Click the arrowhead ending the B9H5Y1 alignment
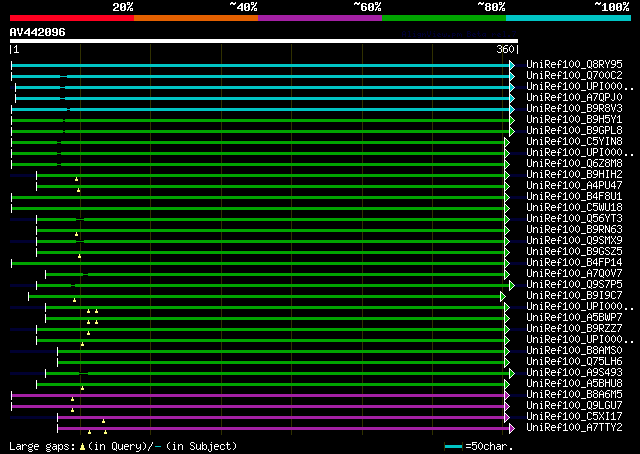Viewport: 640px width, 454px height. (512, 120)
